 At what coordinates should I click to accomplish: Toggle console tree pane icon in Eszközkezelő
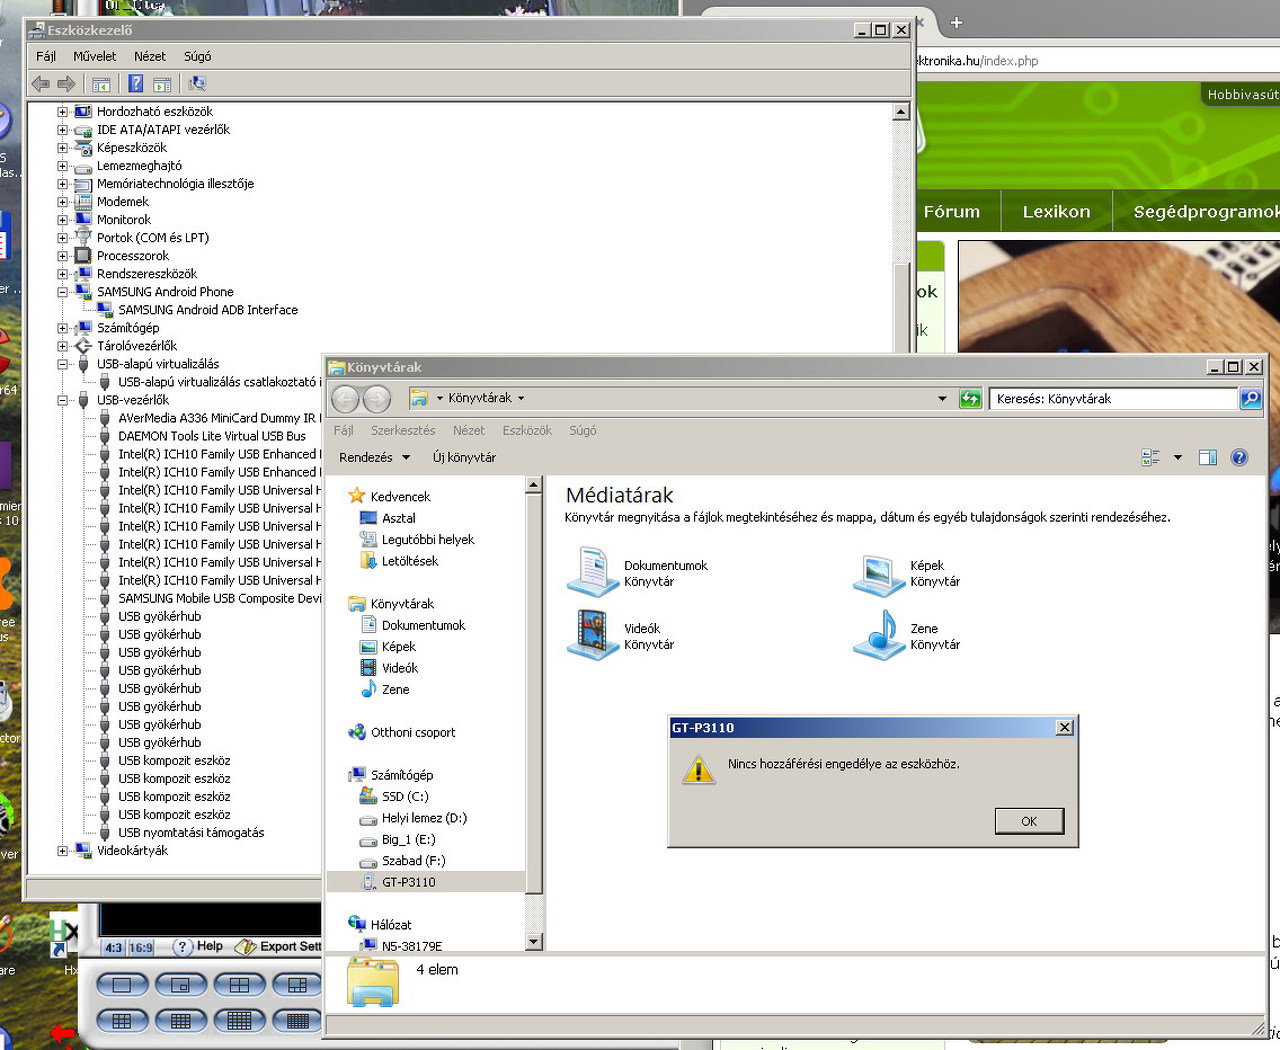[101, 84]
